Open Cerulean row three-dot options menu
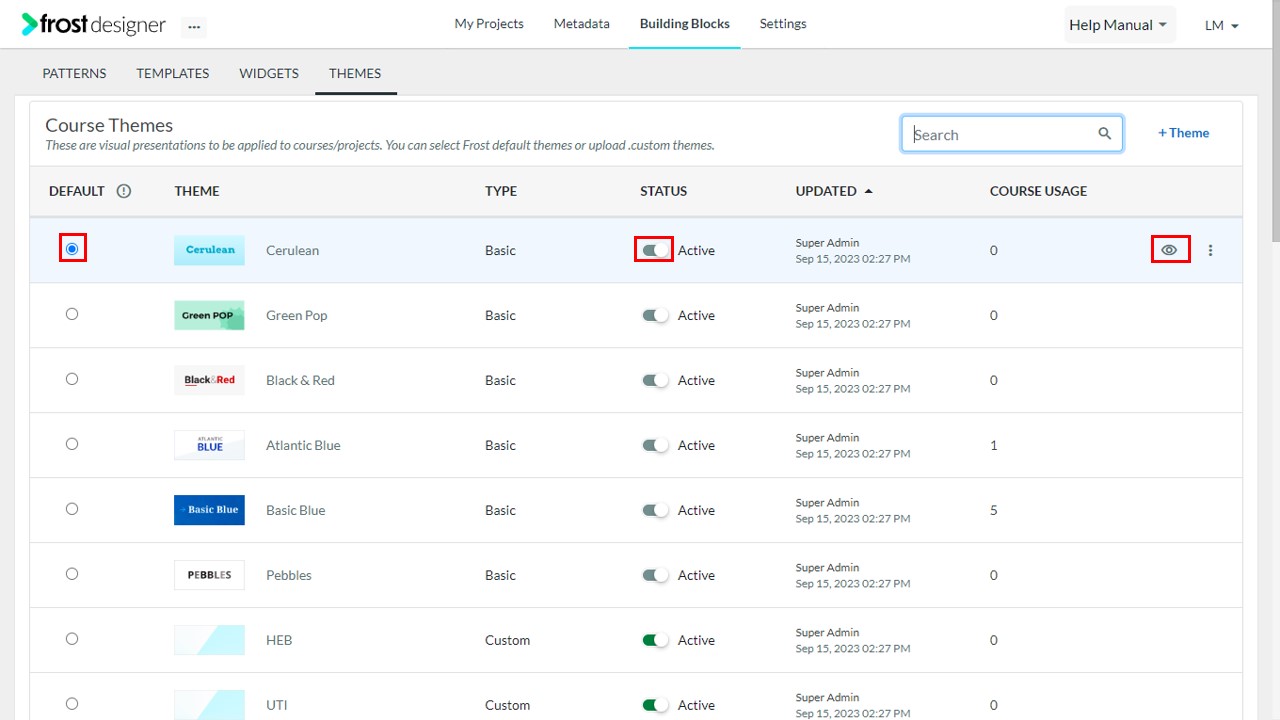The width and height of the screenshot is (1280, 720). pyautogui.click(x=1210, y=250)
